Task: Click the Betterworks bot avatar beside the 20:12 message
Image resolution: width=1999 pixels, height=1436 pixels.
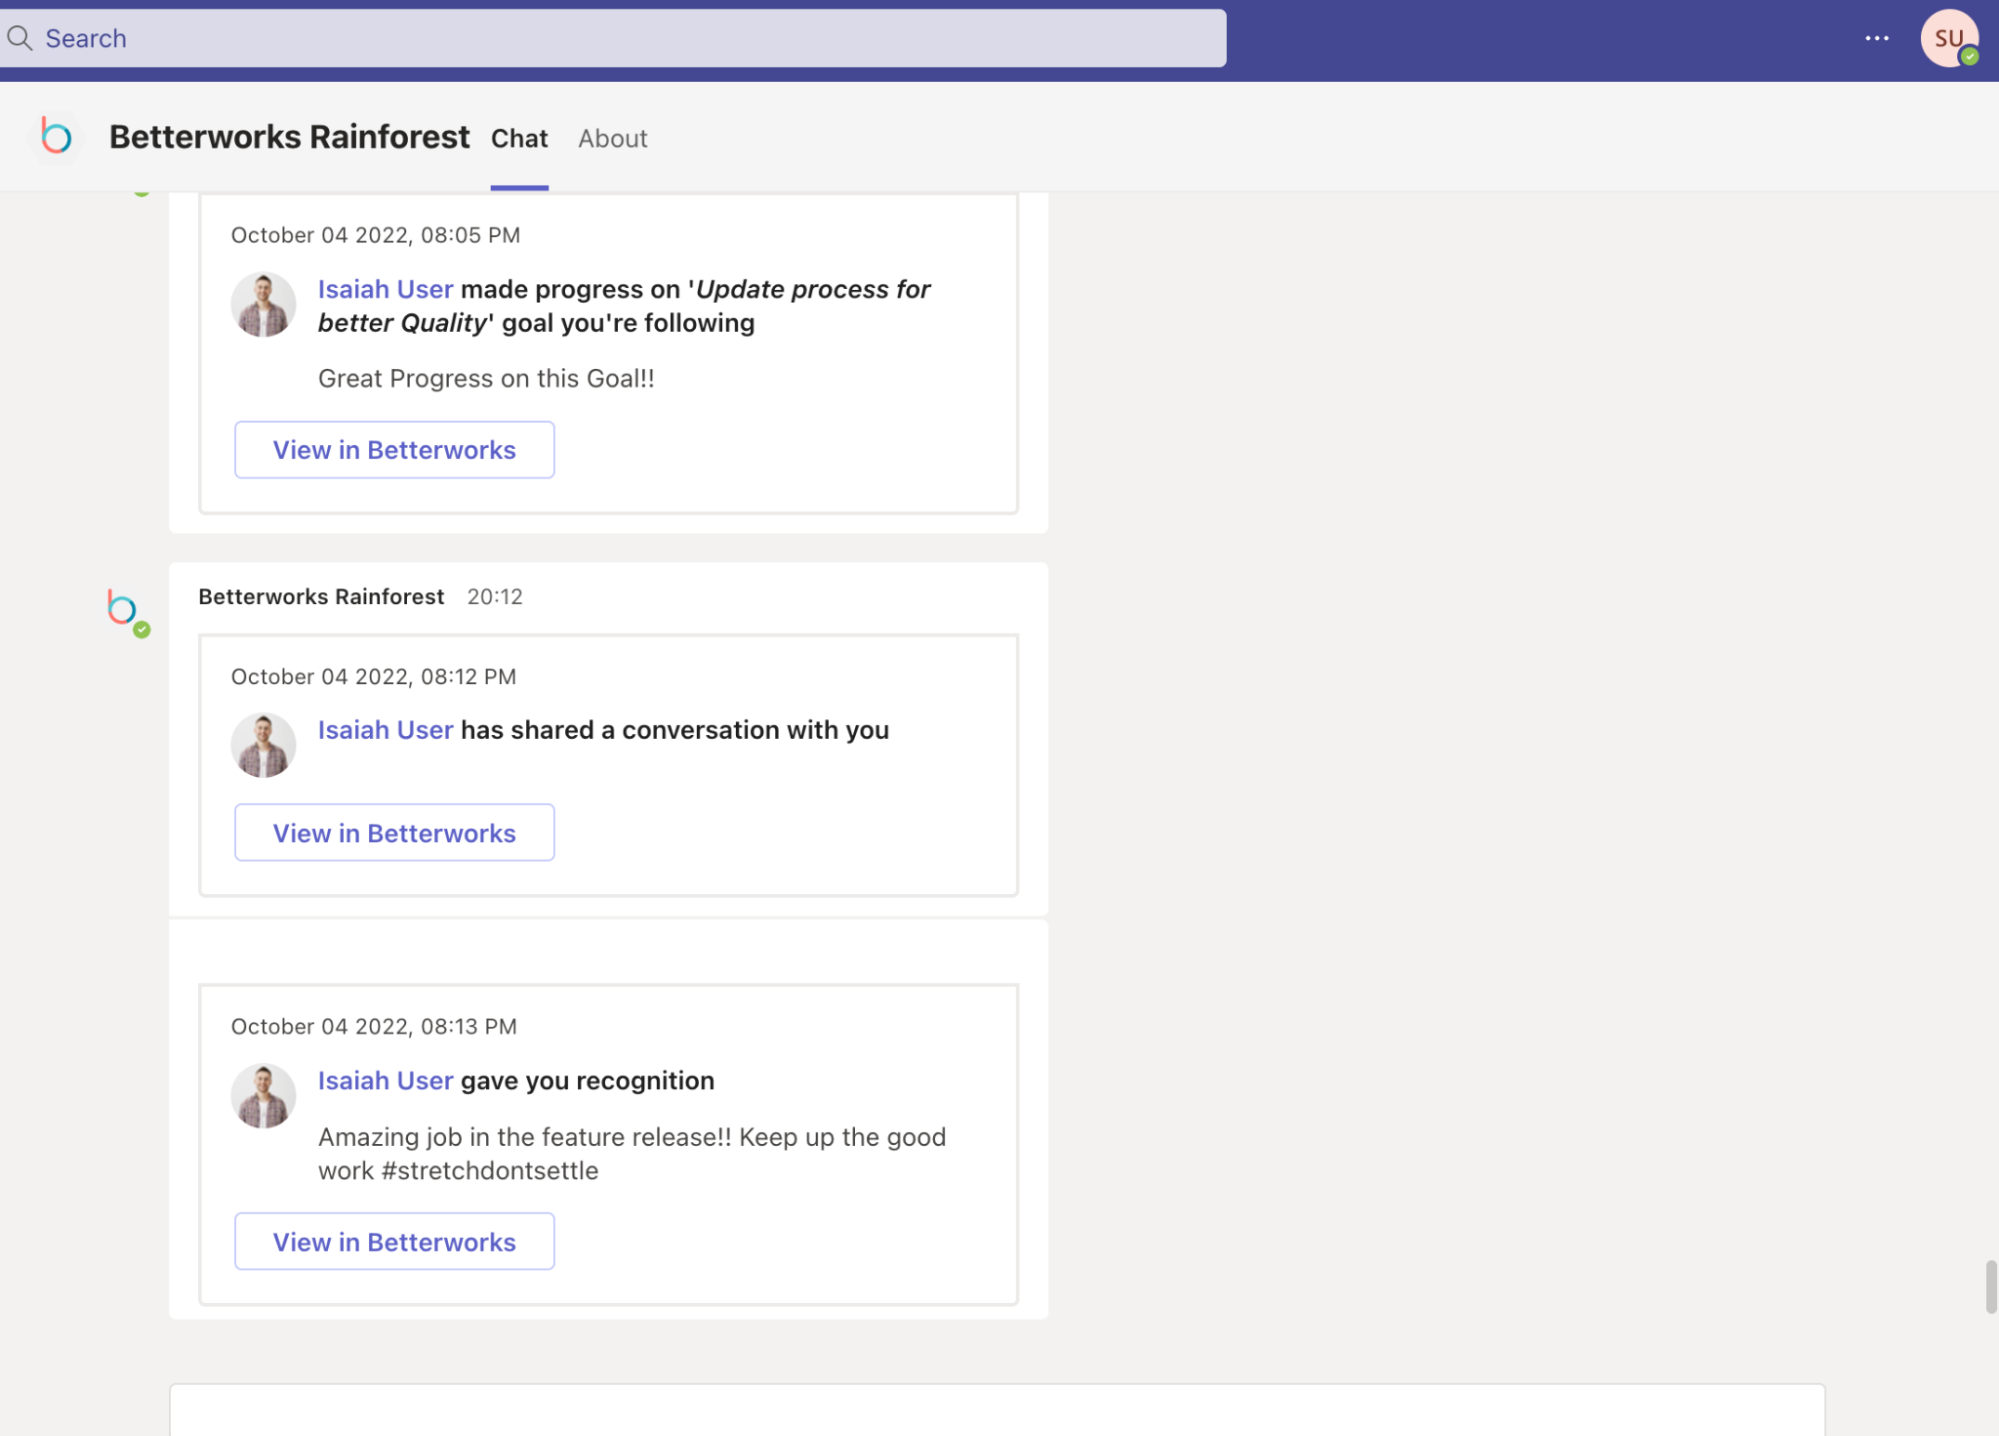Action: tap(122, 608)
